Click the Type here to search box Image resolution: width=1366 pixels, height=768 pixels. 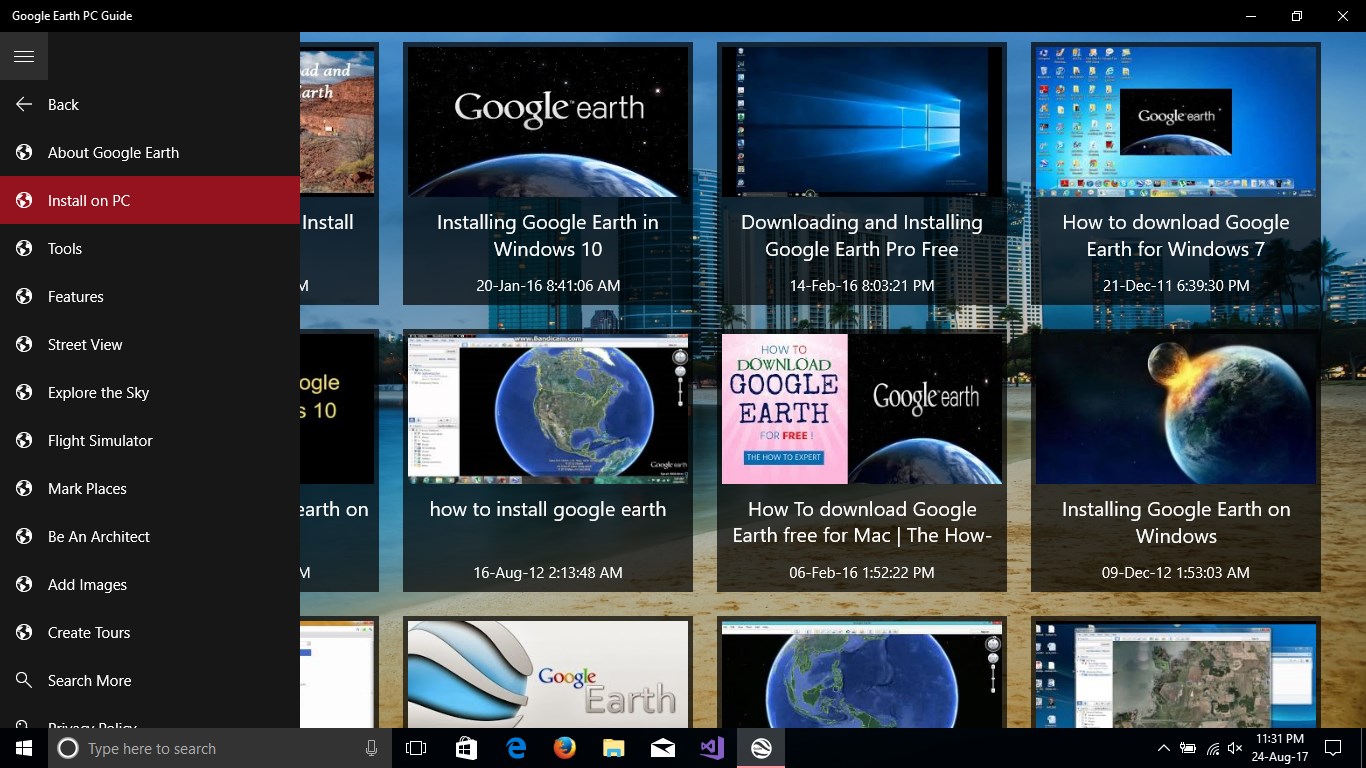[x=220, y=748]
